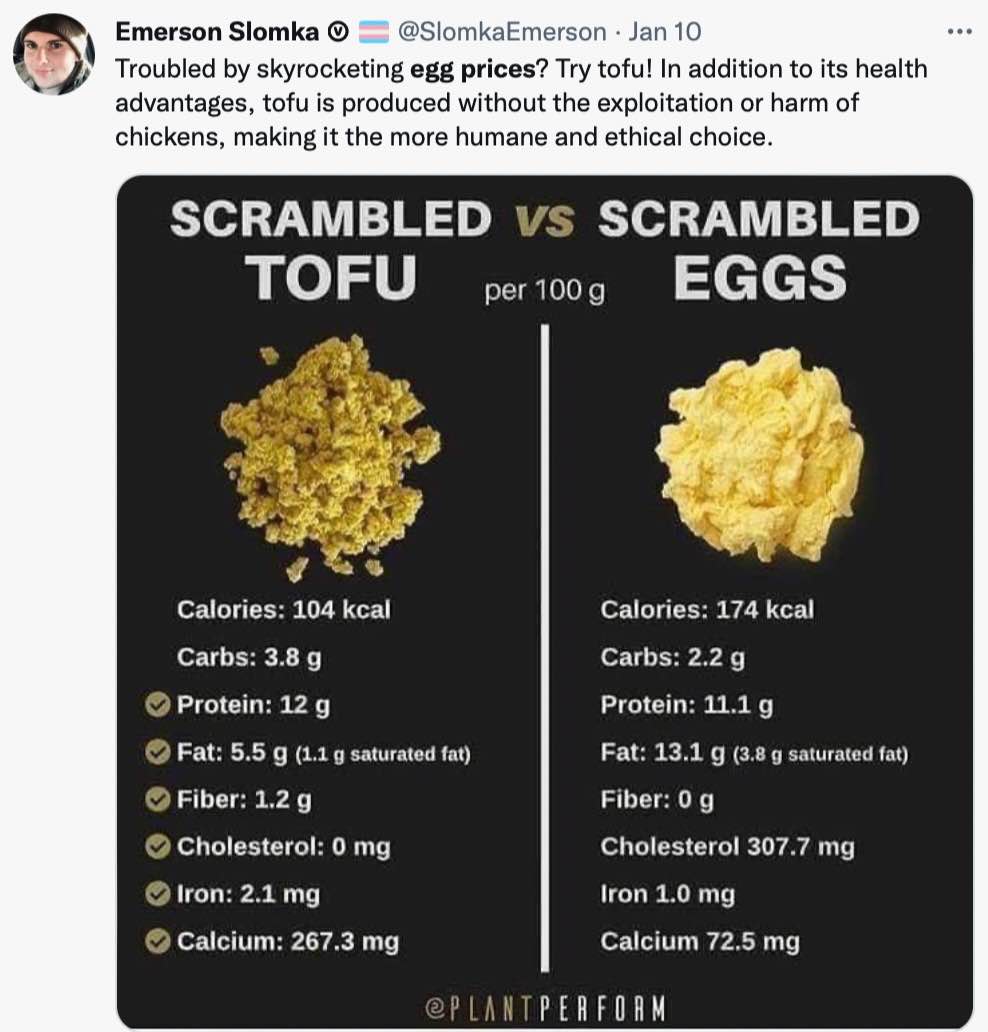
Task: Open the three-dot more options menu
Action: (x=959, y=31)
